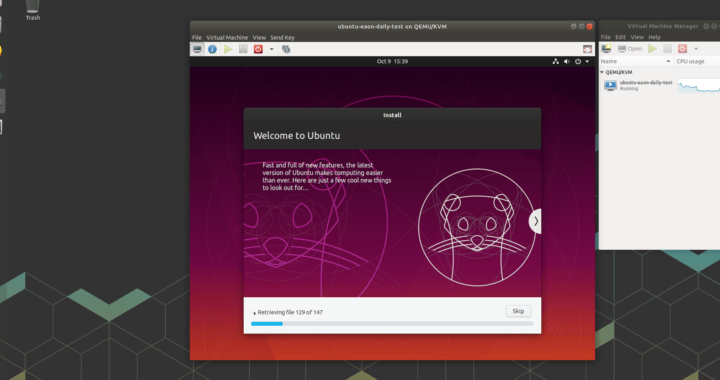Image resolution: width=720 pixels, height=380 pixels.
Task: Open shutdown options dropdown arrow in console toolbar
Action: click(271, 49)
